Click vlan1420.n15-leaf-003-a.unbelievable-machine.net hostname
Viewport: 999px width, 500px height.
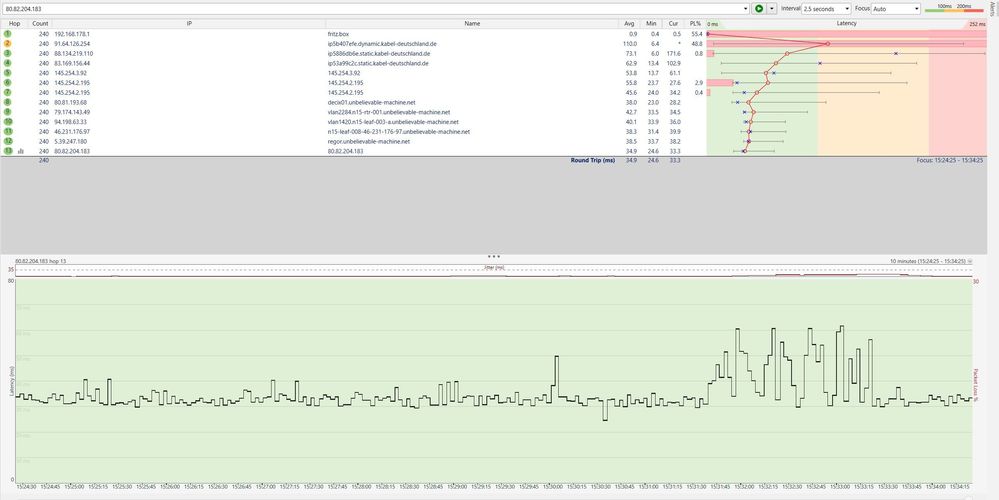pyautogui.click(x=393, y=122)
